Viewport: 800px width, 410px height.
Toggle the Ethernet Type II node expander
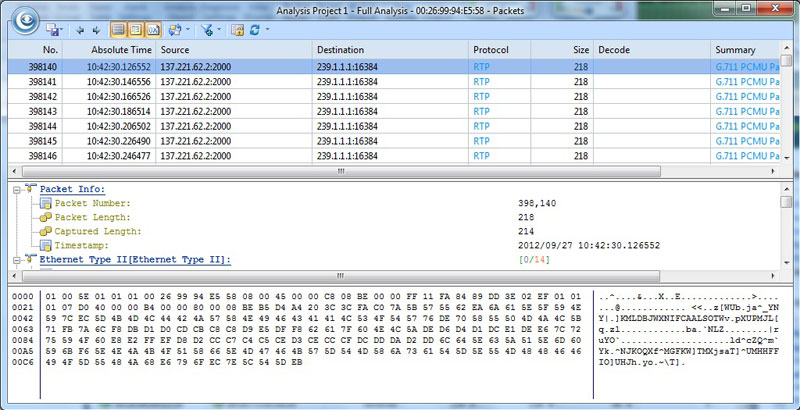pyautogui.click(x=16, y=260)
